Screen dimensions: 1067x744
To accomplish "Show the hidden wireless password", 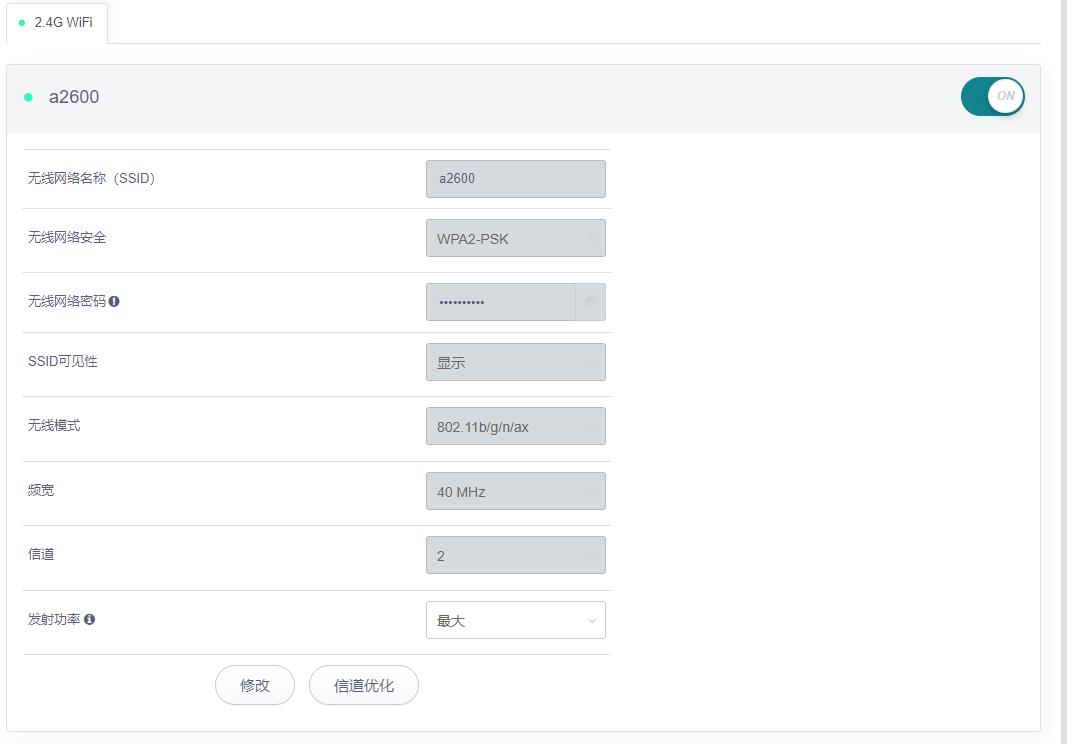I will (590, 301).
